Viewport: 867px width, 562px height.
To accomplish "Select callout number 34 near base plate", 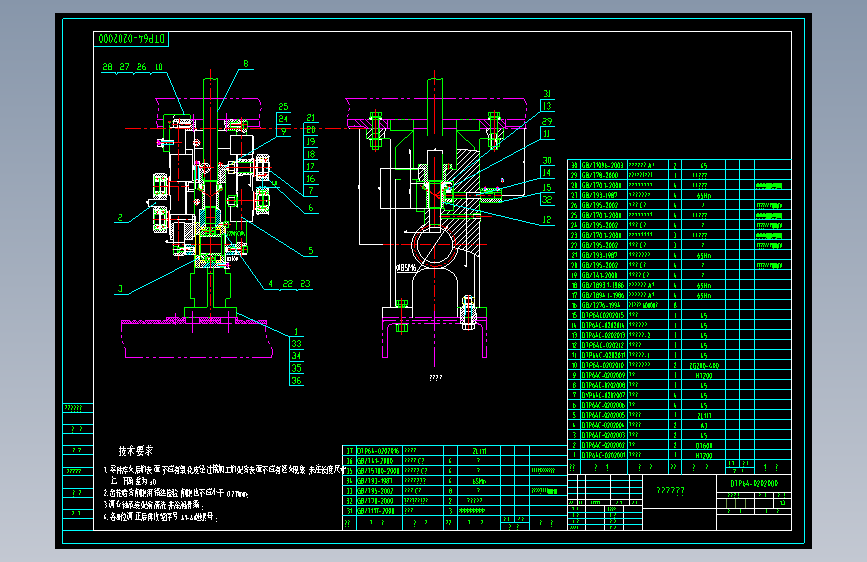I will (x=296, y=356).
